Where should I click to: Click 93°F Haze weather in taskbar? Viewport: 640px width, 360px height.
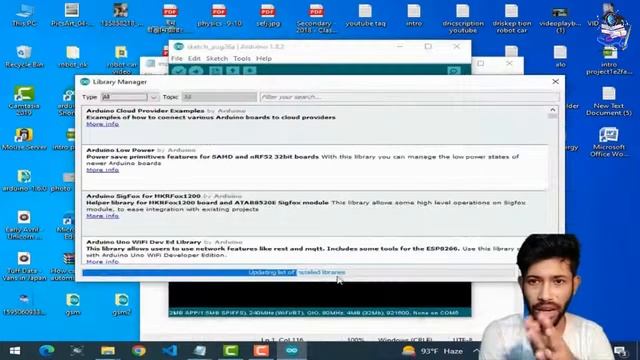433,351
